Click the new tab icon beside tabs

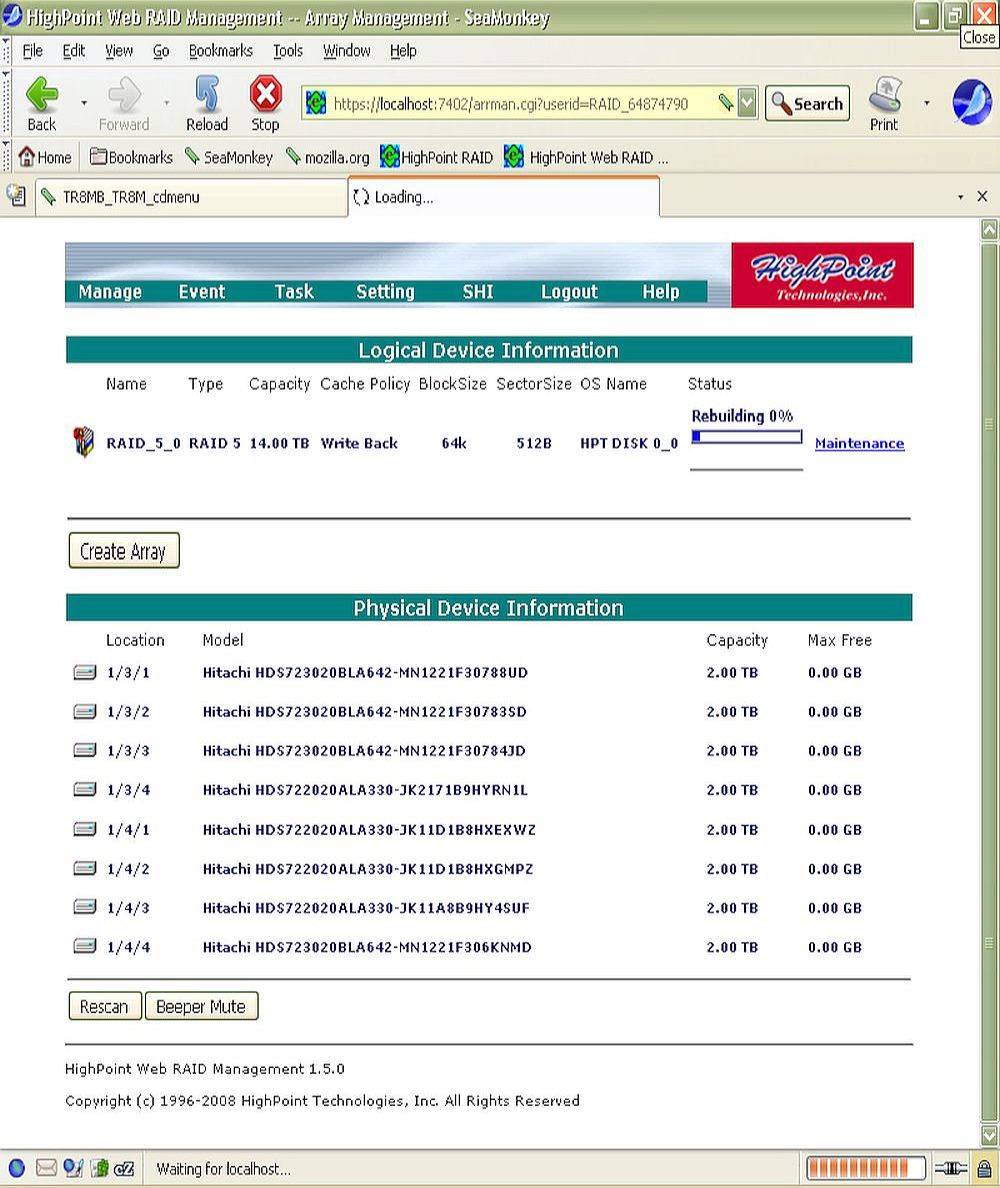pyautogui.click(x=16, y=196)
